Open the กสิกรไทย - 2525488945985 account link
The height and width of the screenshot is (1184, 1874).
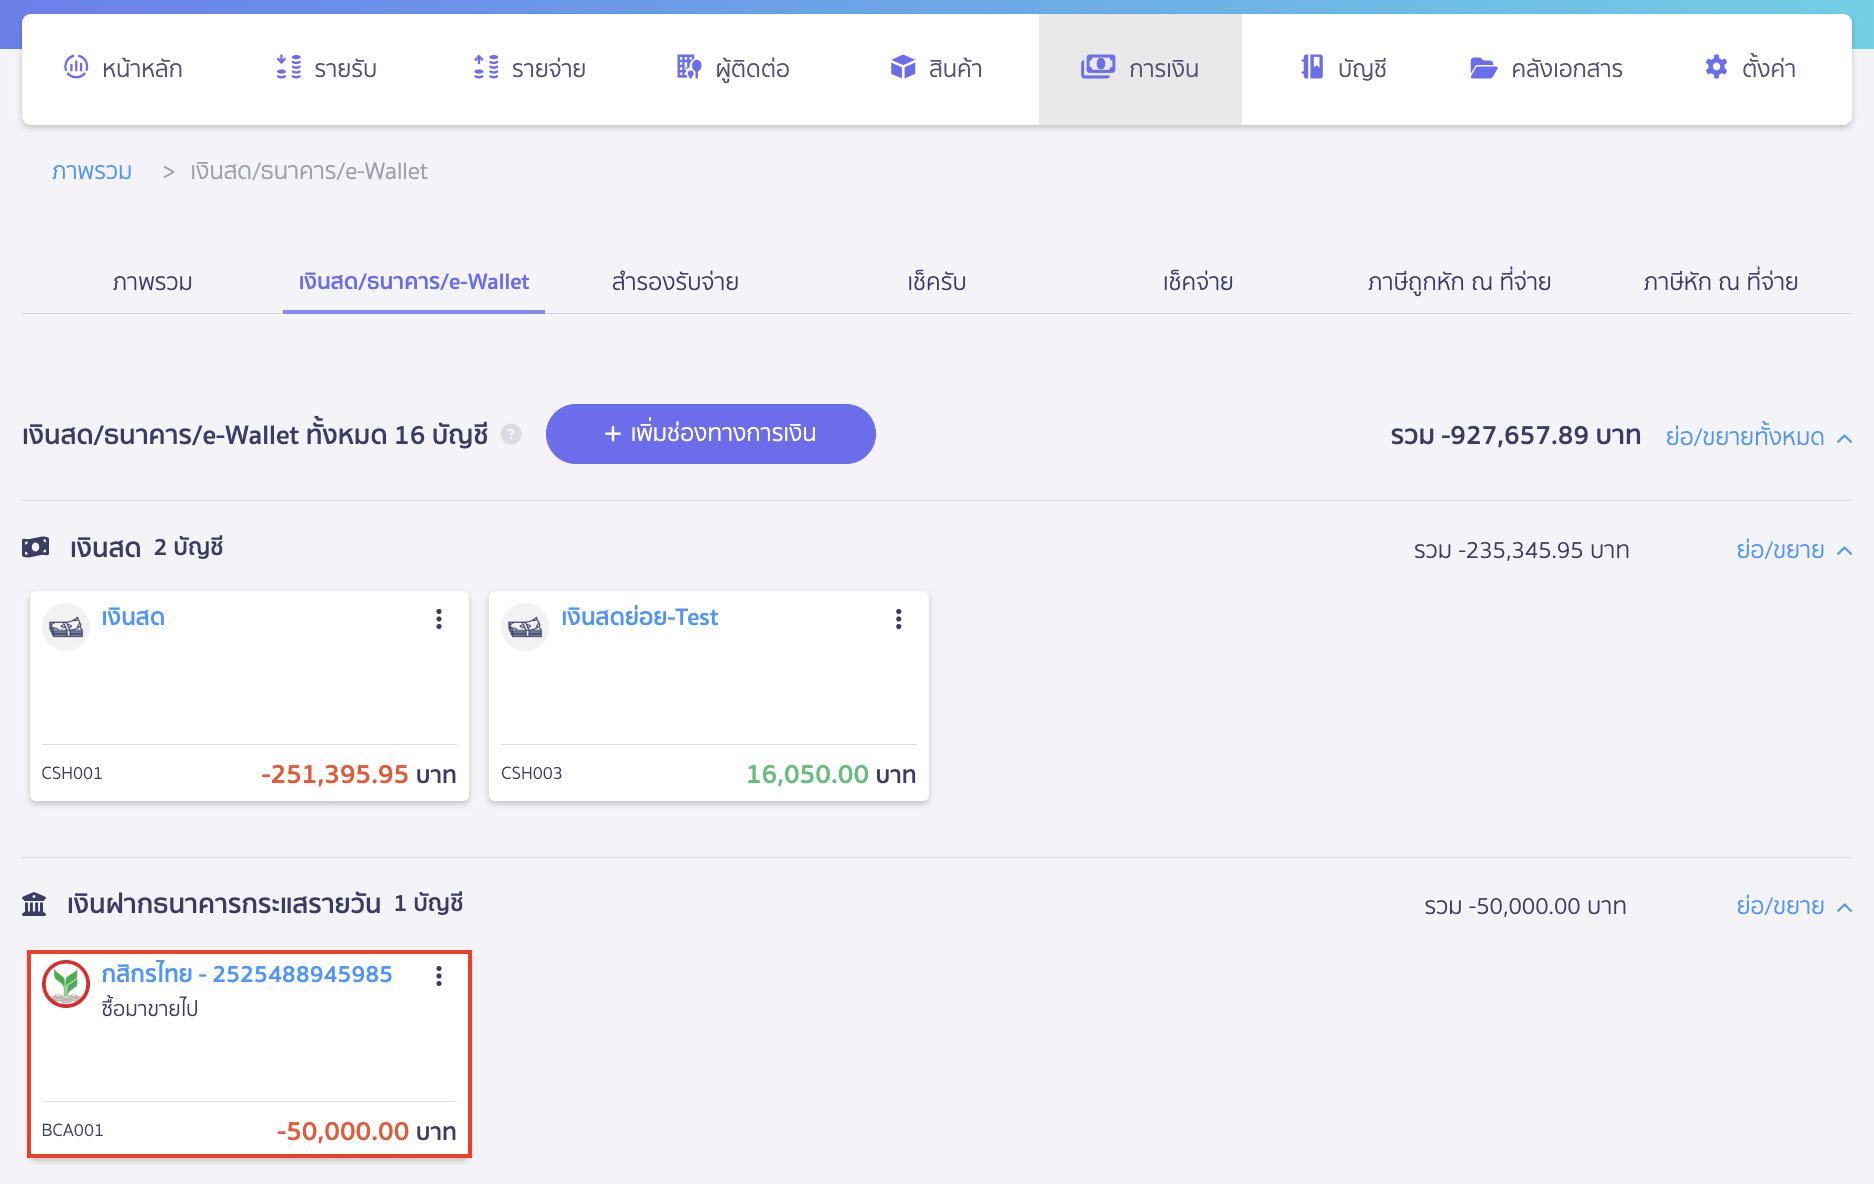click(x=247, y=974)
